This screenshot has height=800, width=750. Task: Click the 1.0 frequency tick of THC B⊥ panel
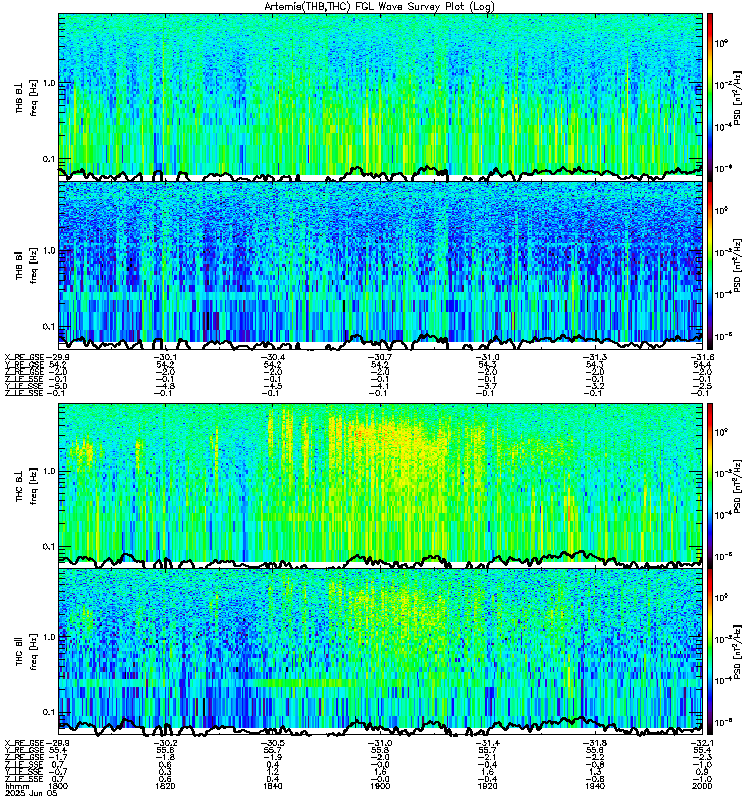49,471
